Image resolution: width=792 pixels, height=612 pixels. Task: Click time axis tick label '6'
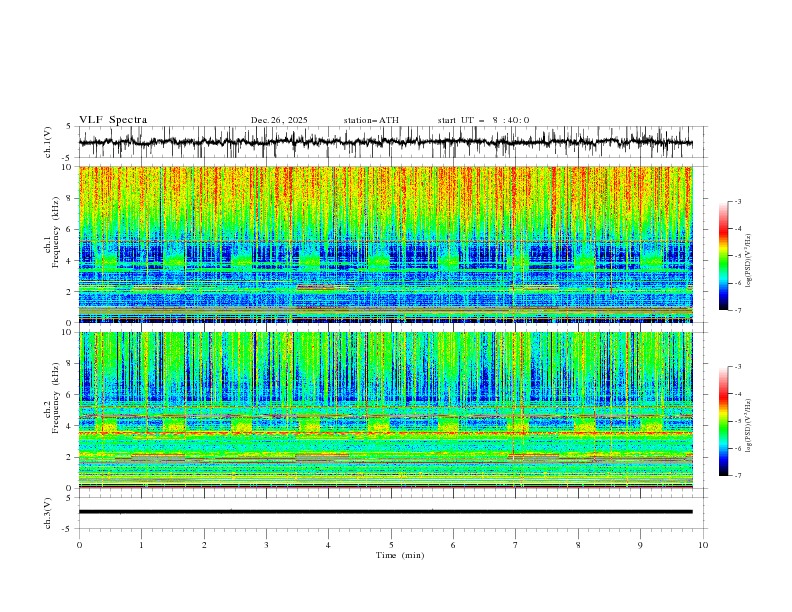(453, 545)
